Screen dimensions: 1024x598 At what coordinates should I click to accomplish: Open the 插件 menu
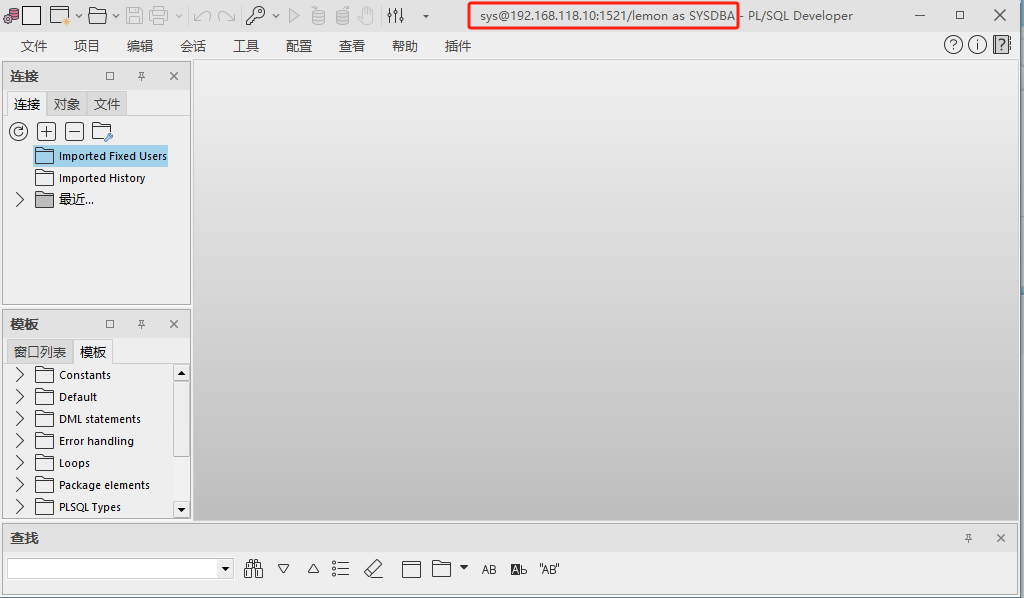457,46
